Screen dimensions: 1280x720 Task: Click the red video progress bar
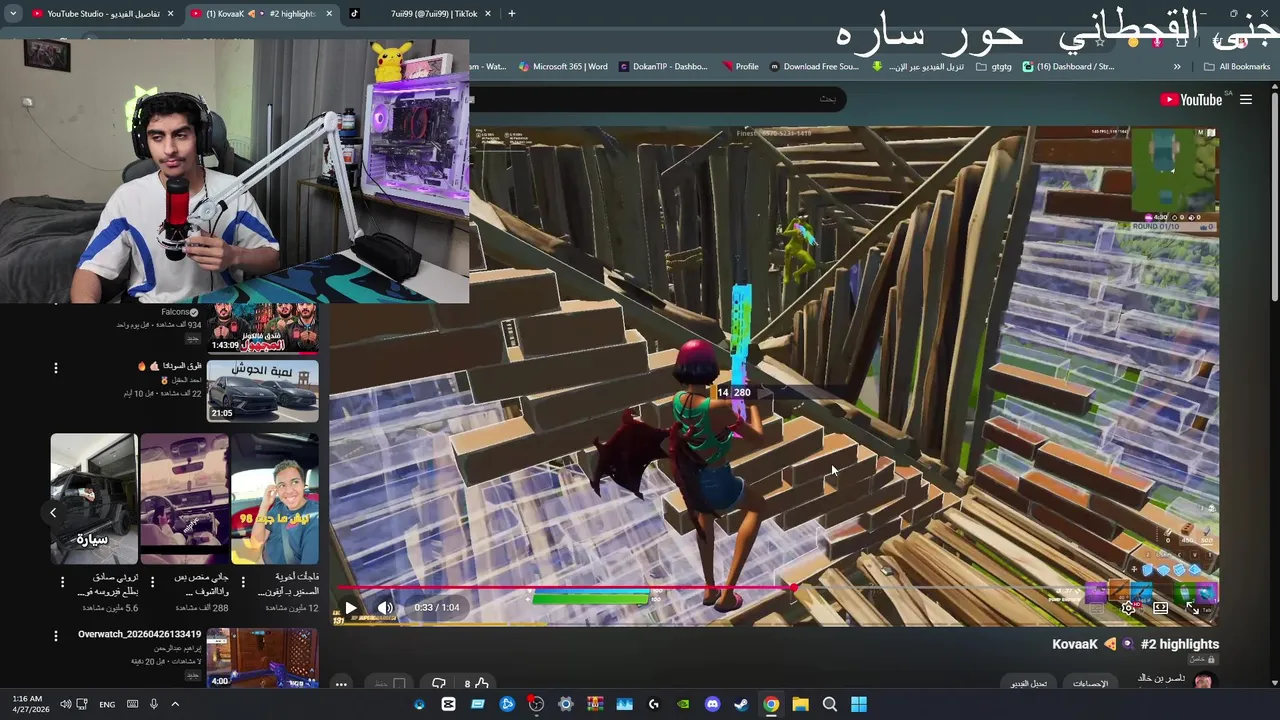(563, 589)
